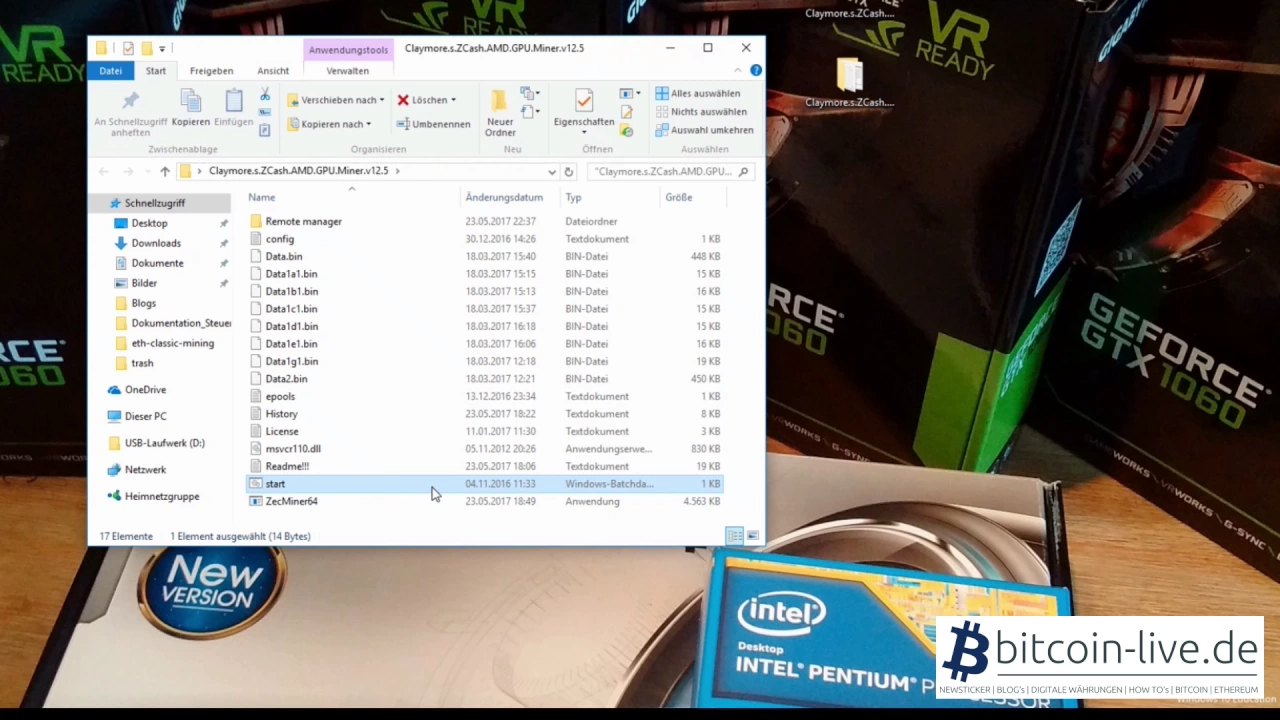1280x720 pixels.
Task: Click the edit icon in Öffnen group
Action: [x=626, y=112]
